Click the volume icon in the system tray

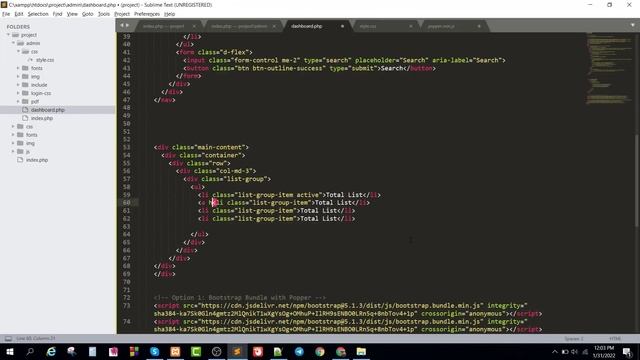(574, 351)
